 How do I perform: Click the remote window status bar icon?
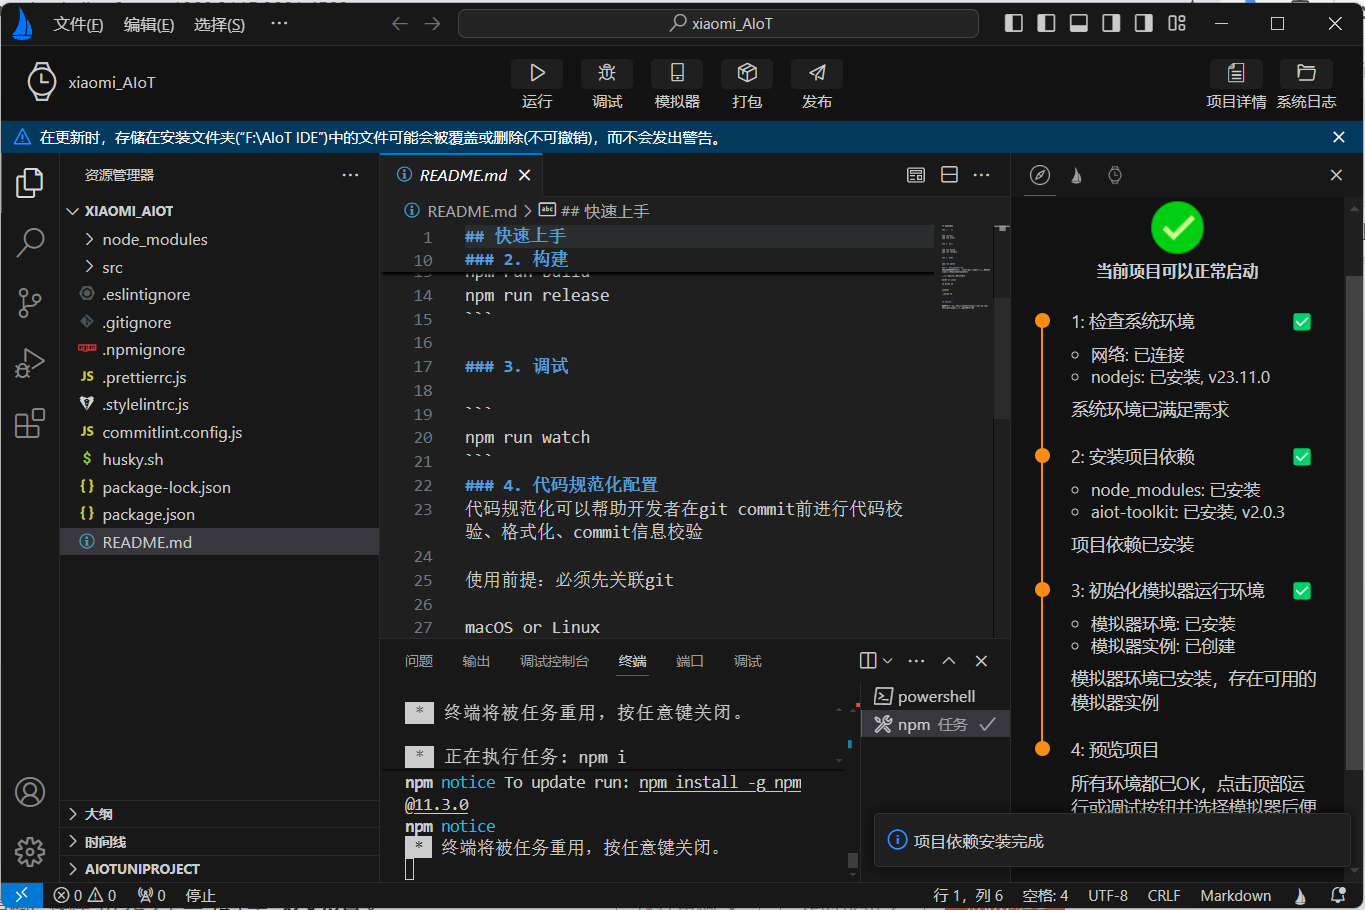click(22, 895)
